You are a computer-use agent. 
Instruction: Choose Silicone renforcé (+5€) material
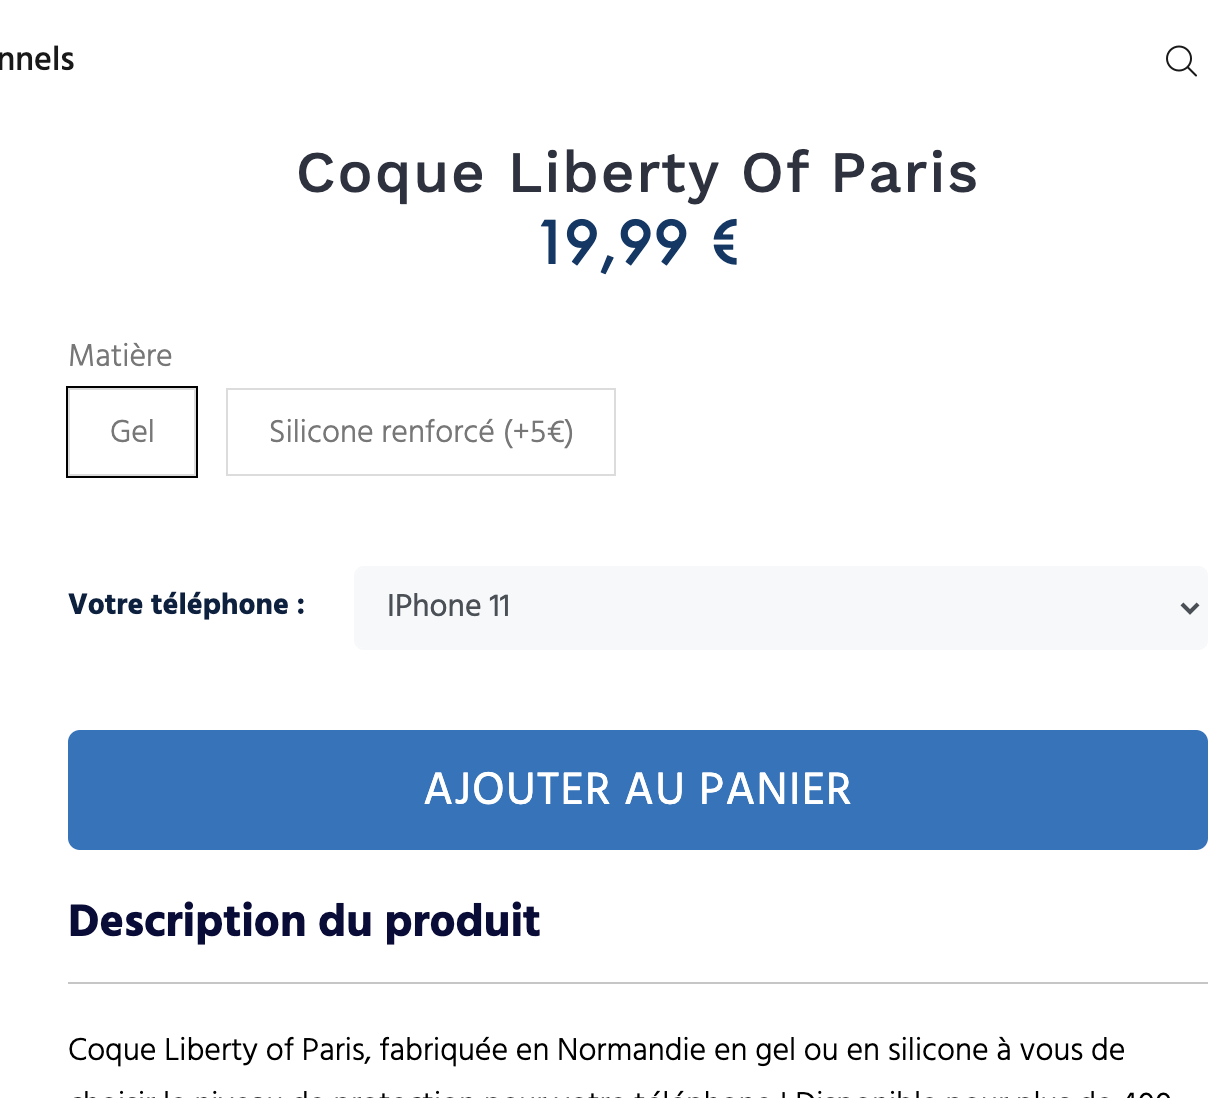[421, 432]
